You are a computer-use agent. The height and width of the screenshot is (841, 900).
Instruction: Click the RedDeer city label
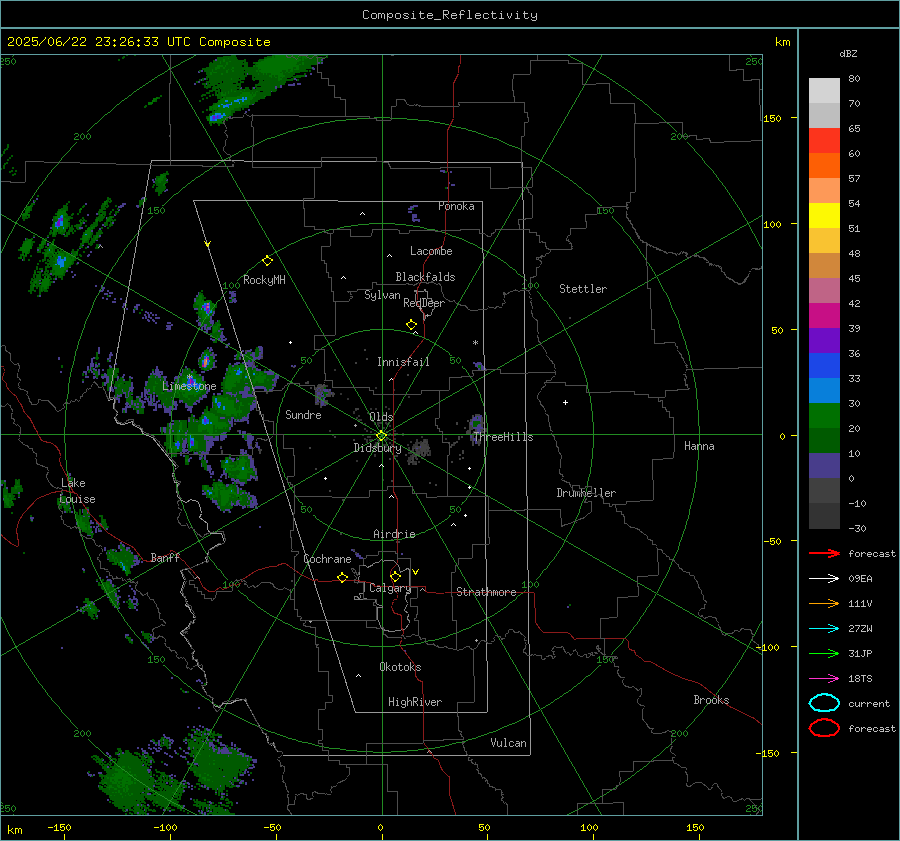point(424,303)
